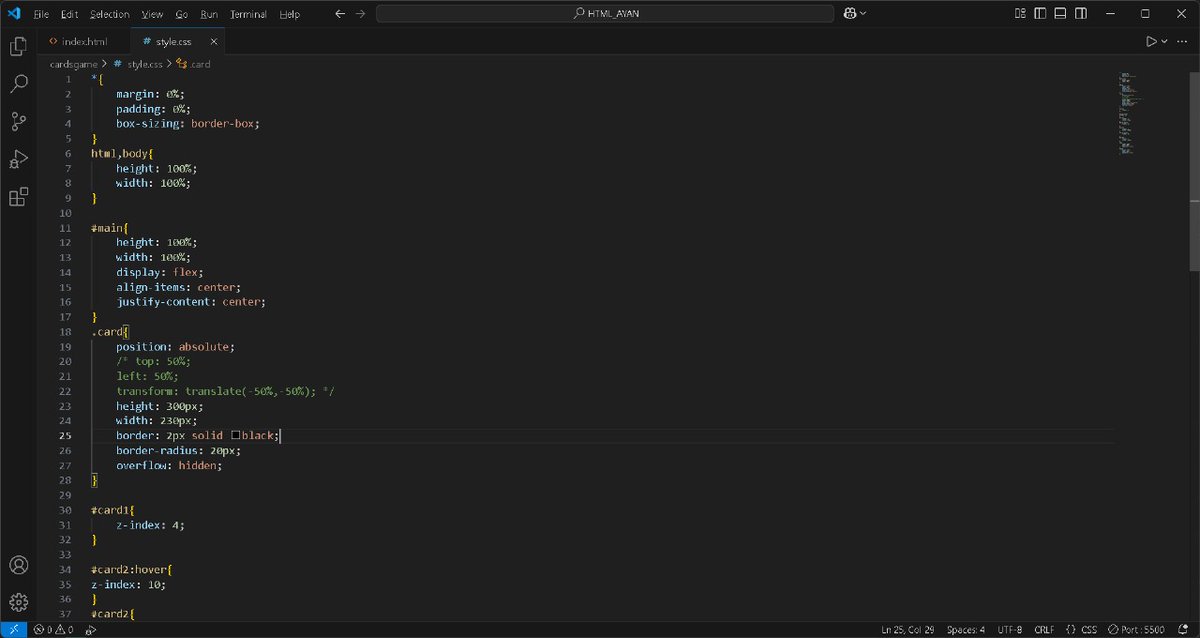1200x638 pixels.
Task: Close the style.css tab
Action: [x=213, y=42]
